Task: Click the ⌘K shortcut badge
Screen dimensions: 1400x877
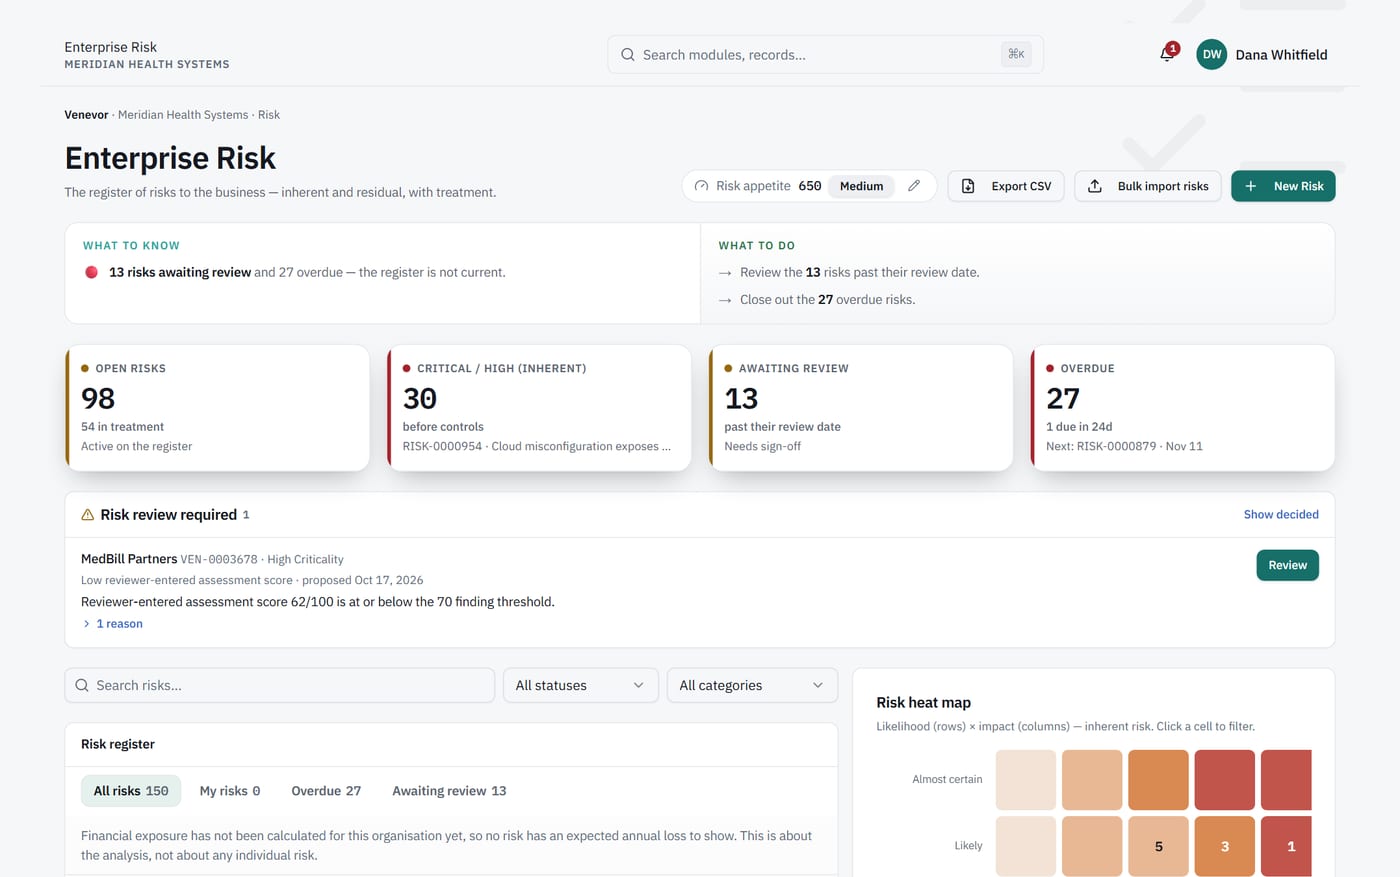Action: pos(1016,54)
